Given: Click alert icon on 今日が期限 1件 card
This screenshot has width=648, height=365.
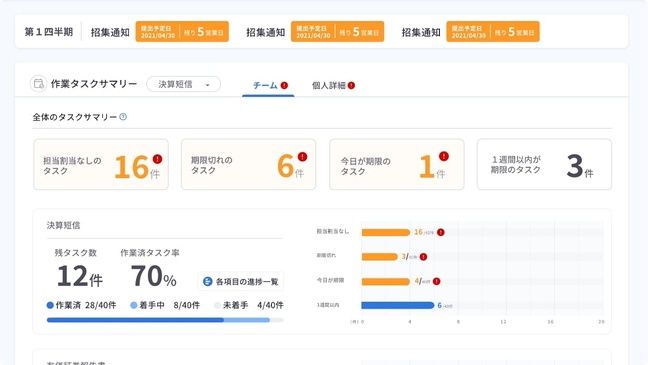Looking at the screenshot, I should pyautogui.click(x=444, y=156).
